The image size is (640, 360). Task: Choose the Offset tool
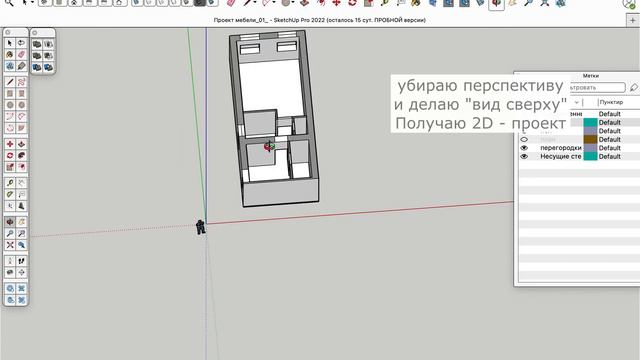[x=21, y=167]
